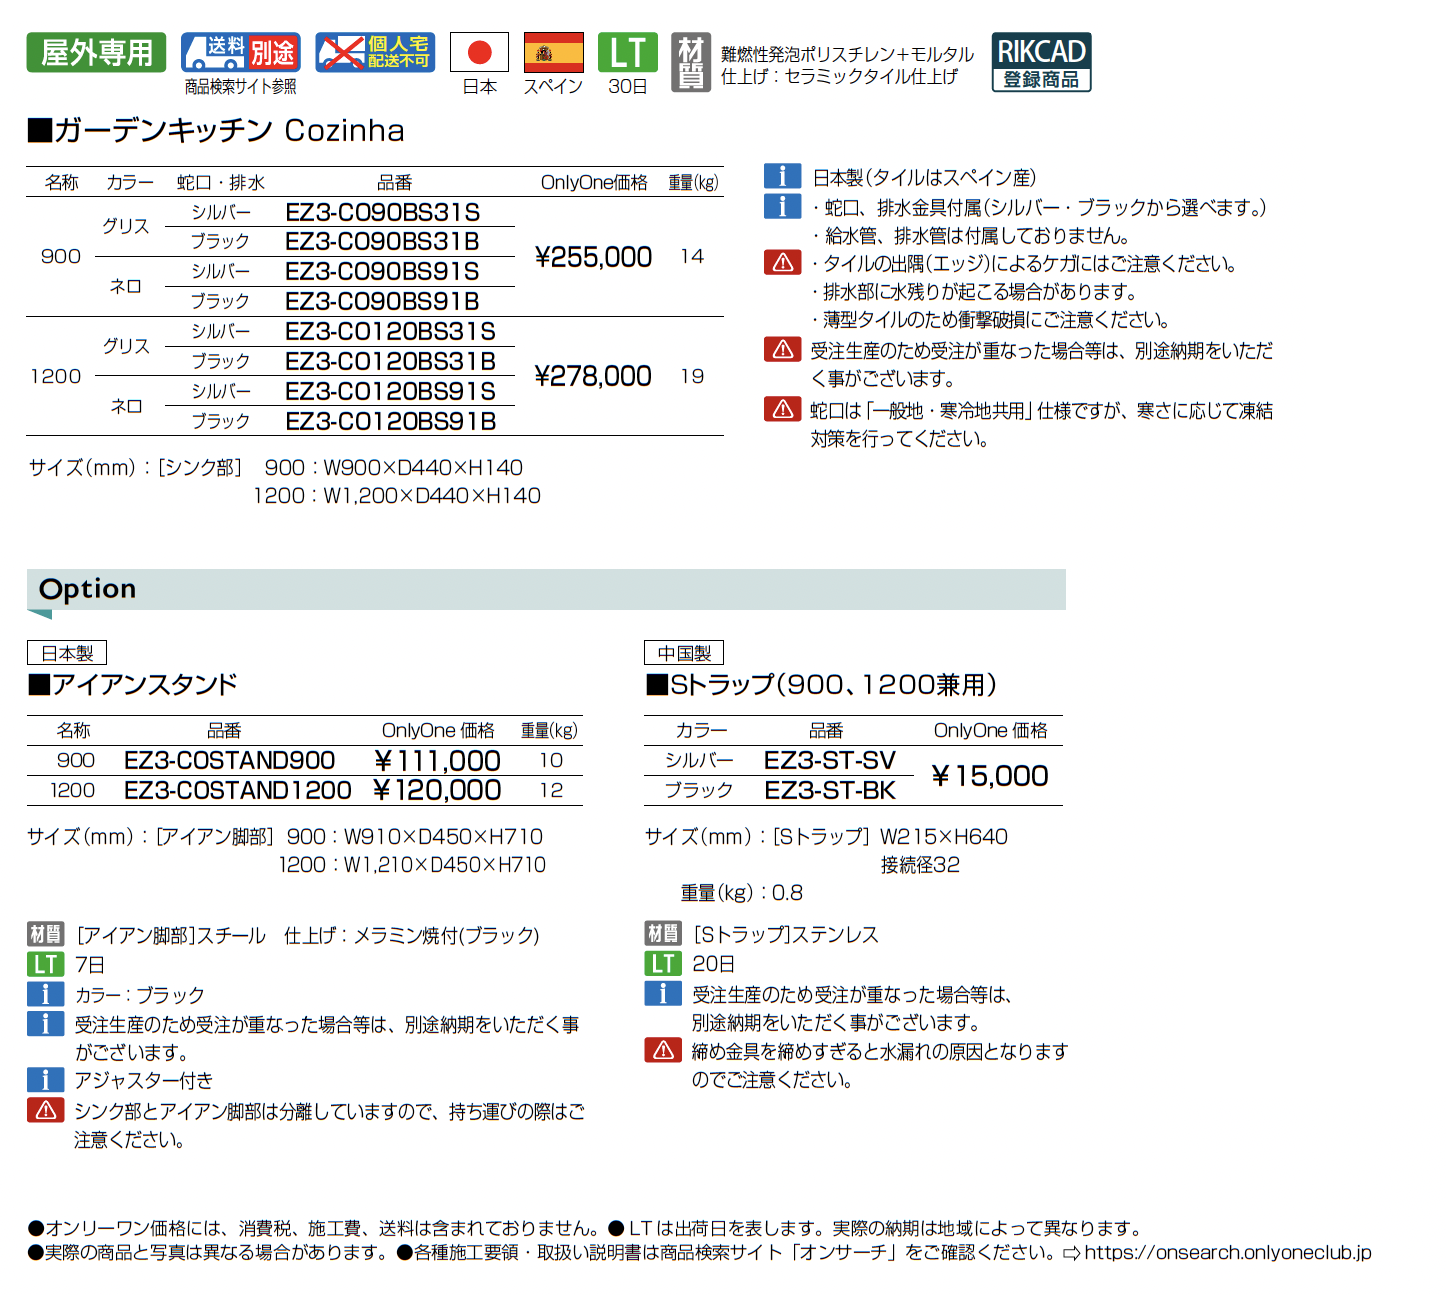Screen dimensions: 1446x1295
Task: Click the red warning icon beside 締め金具 note
Action: [x=662, y=1050]
